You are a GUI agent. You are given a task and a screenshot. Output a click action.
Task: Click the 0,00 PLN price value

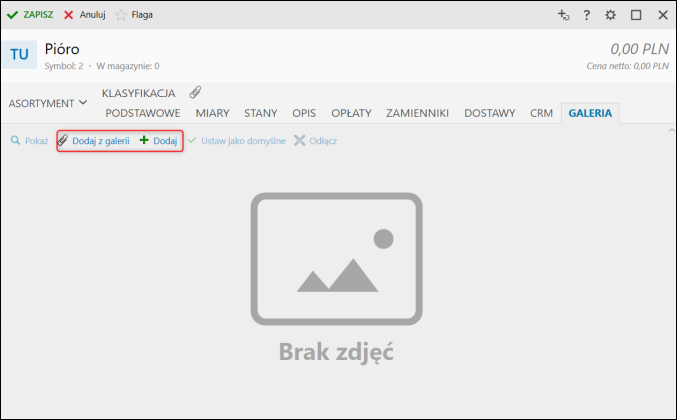639,49
